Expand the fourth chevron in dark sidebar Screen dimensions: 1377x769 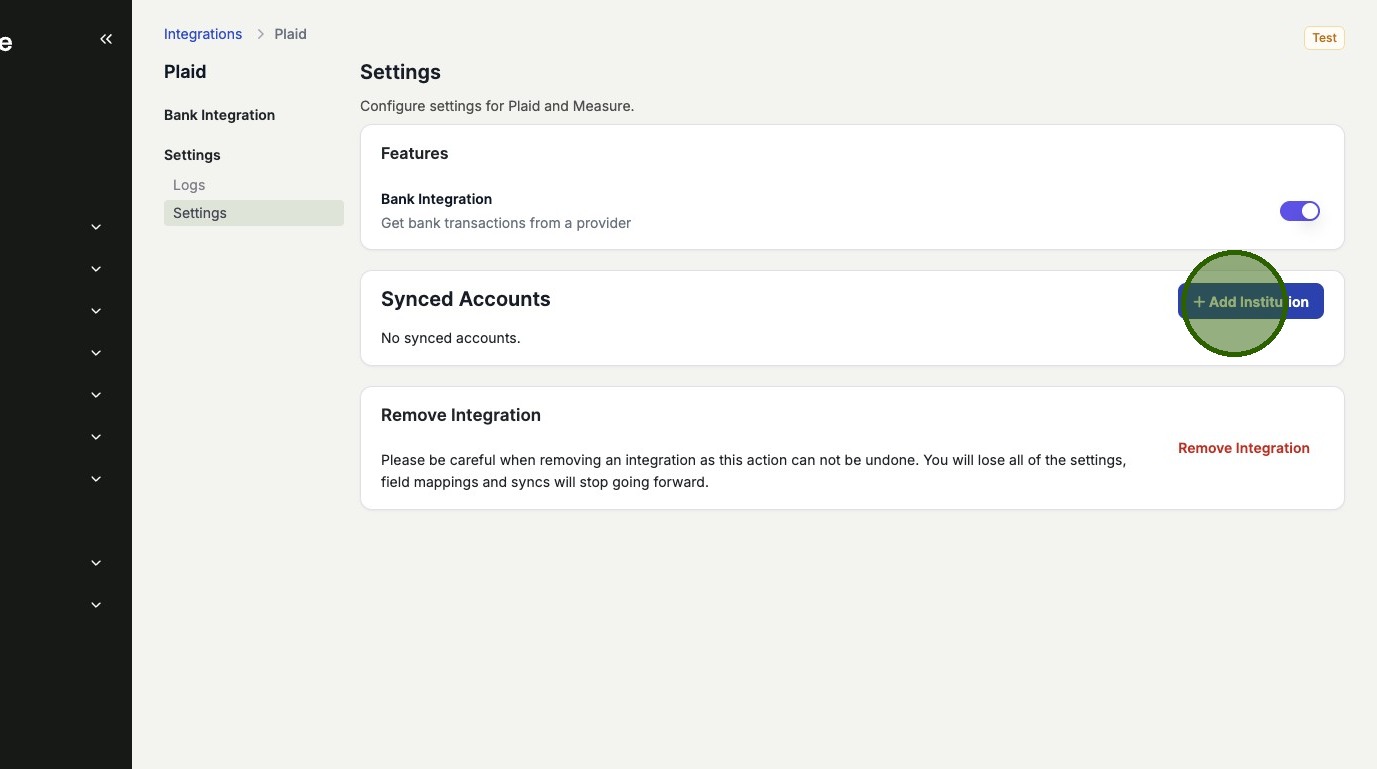coord(96,353)
